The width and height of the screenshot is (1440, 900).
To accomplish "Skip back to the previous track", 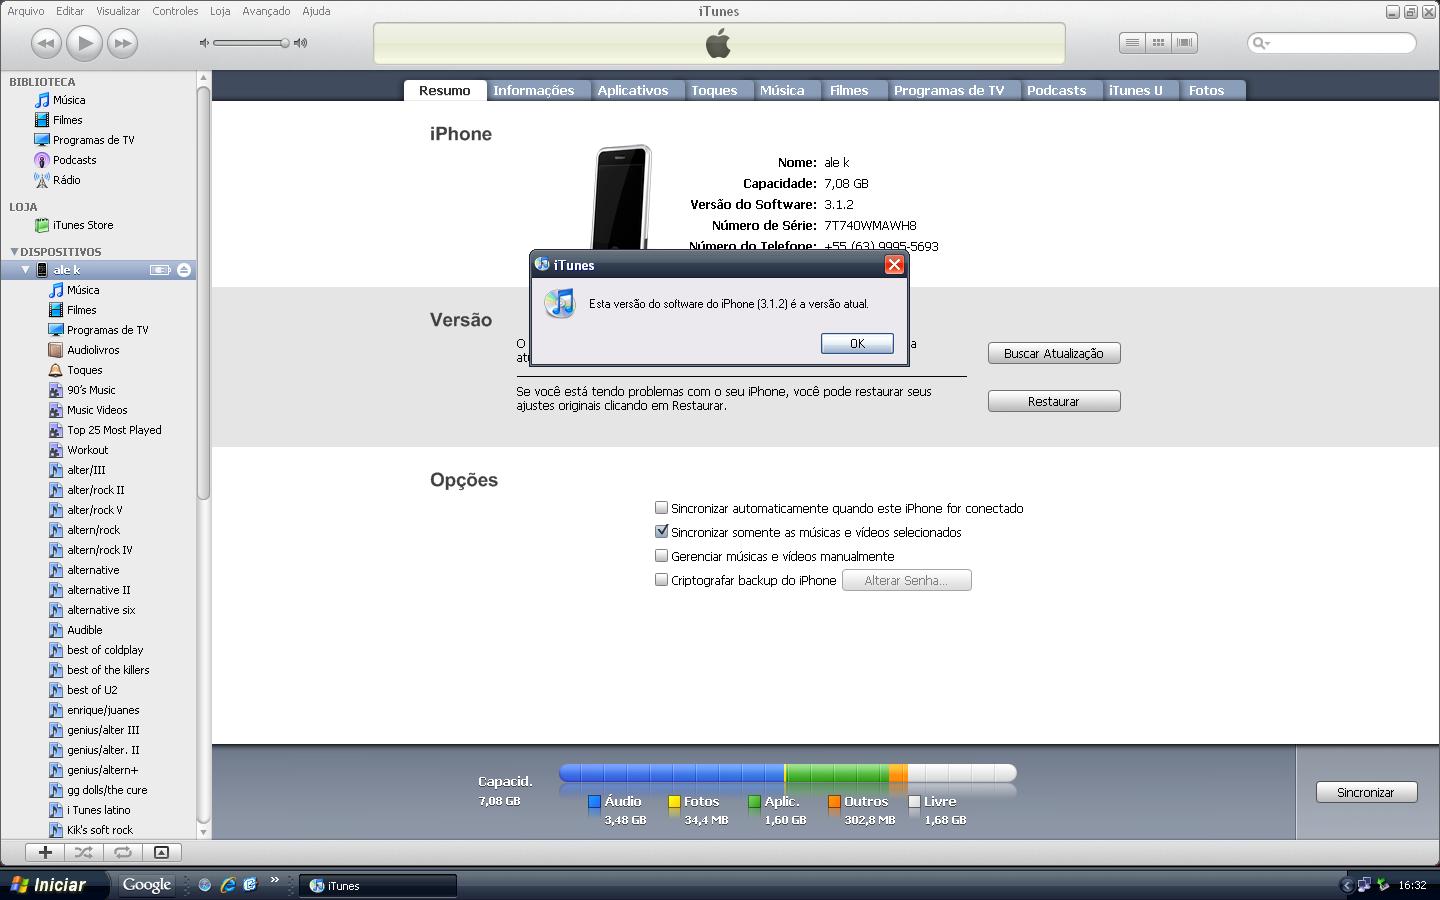I will pos(47,43).
